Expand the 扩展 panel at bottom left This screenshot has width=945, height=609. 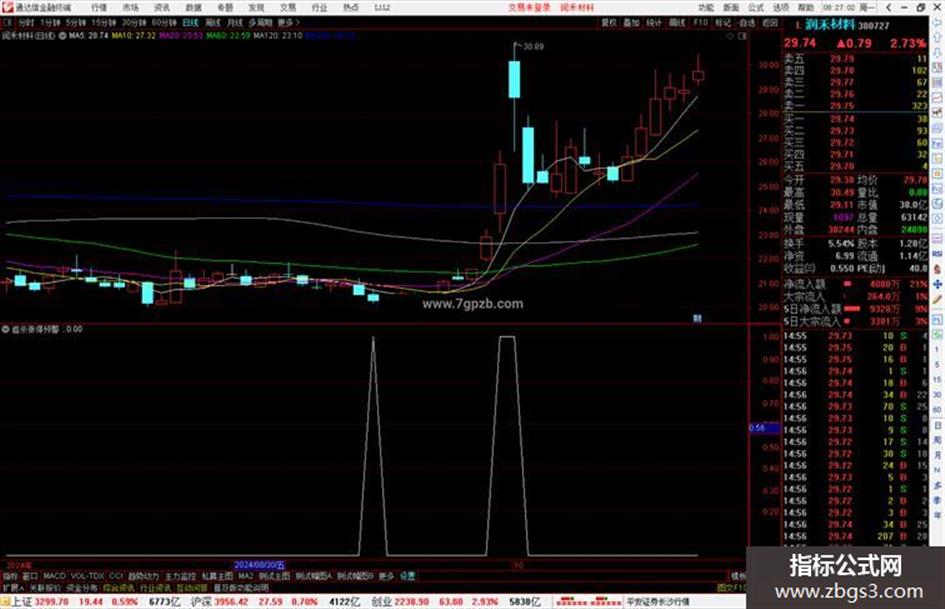pos(13,588)
